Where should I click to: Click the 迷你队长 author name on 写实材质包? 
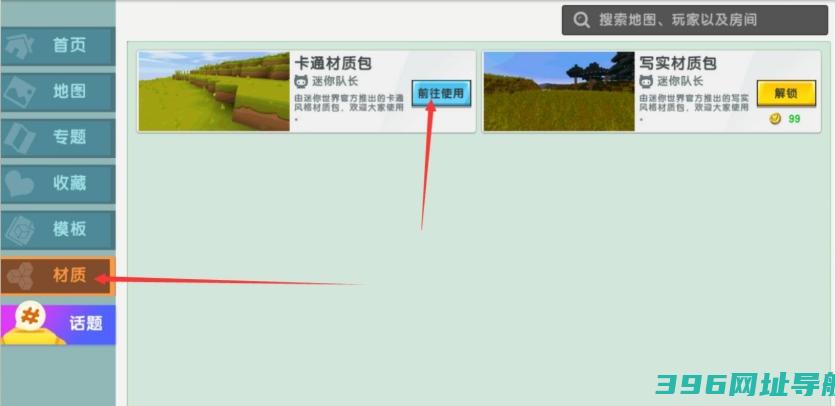coord(680,82)
